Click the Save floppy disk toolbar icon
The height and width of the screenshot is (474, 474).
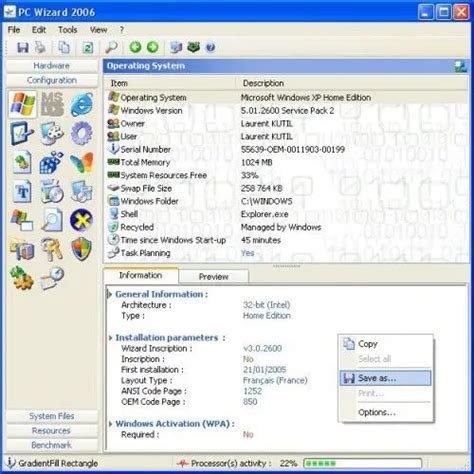tap(23, 47)
